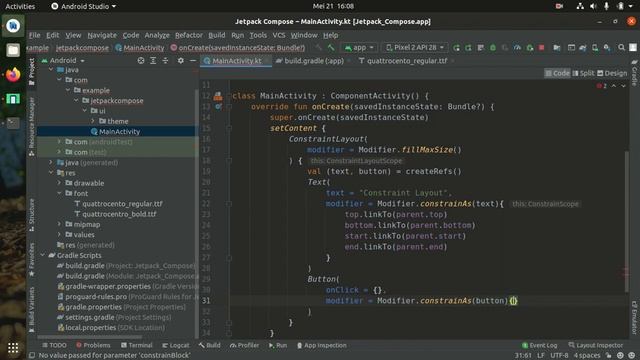Click Expand All icon in Project panel
Image resolution: width=640 pixels, height=360 pixels.
pyautogui.click(x=153, y=60)
